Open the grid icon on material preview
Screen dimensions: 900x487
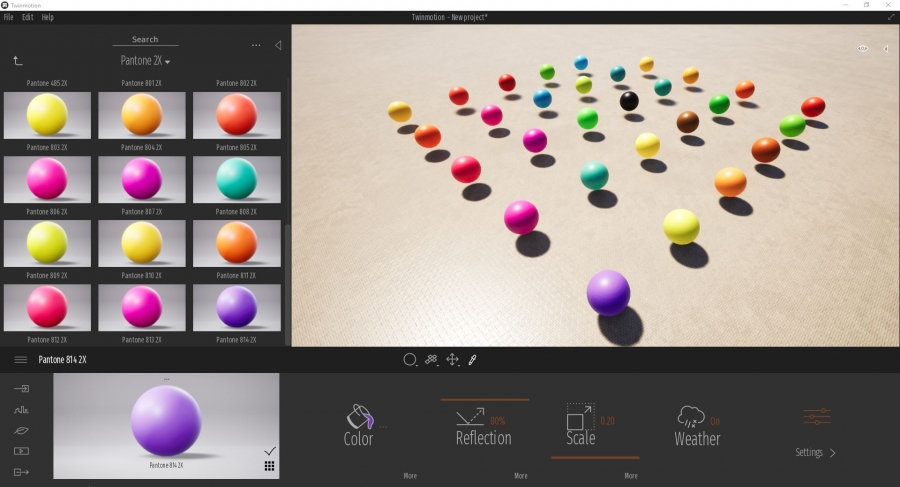click(270, 466)
